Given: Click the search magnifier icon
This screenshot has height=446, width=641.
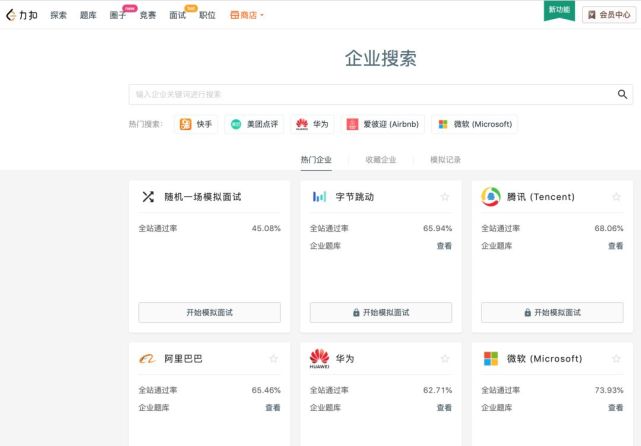Looking at the screenshot, I should point(622,94).
